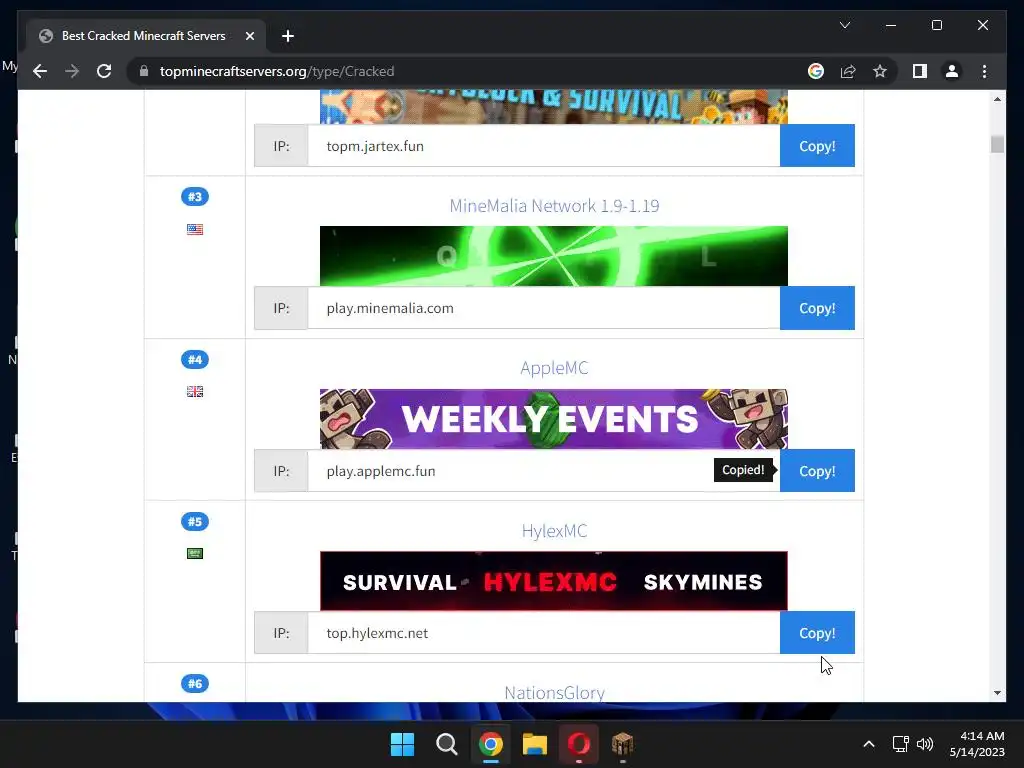Click the Skyblock & Survival banner
Screen dimensions: 1024x768
(554, 107)
